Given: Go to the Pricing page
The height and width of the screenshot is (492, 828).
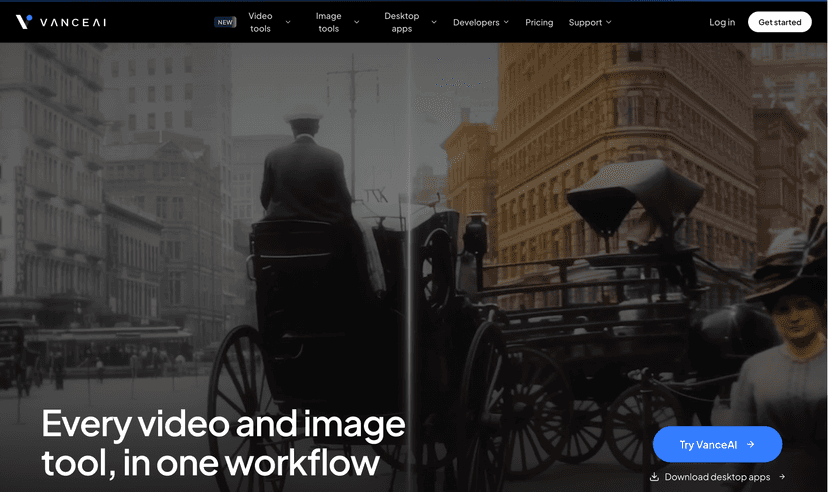Looking at the screenshot, I should 539,22.
